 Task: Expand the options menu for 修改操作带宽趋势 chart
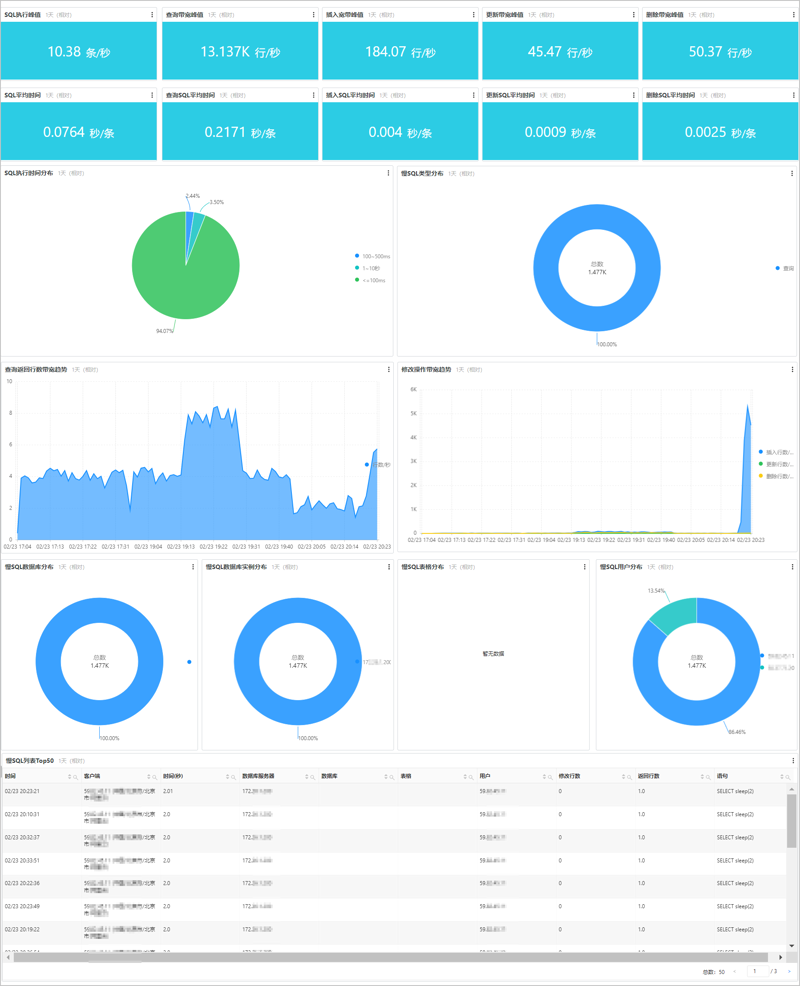792,369
